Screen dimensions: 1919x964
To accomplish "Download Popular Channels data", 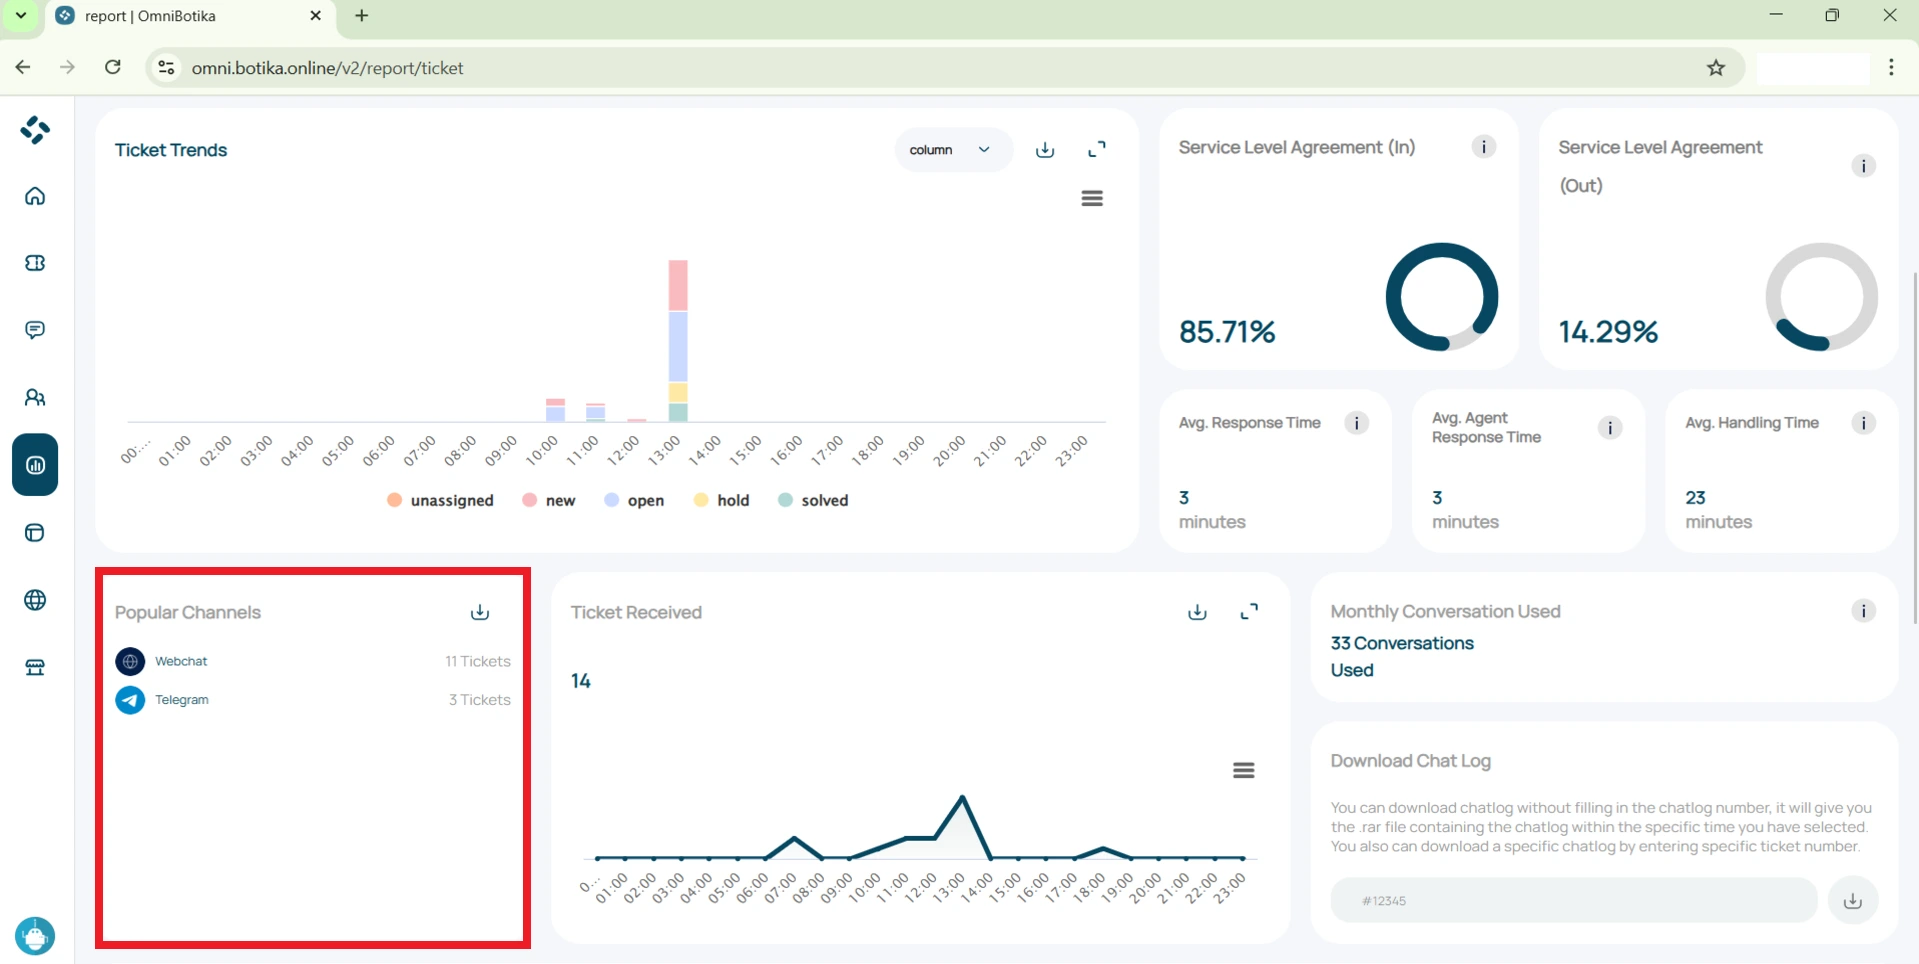I will click(x=480, y=612).
